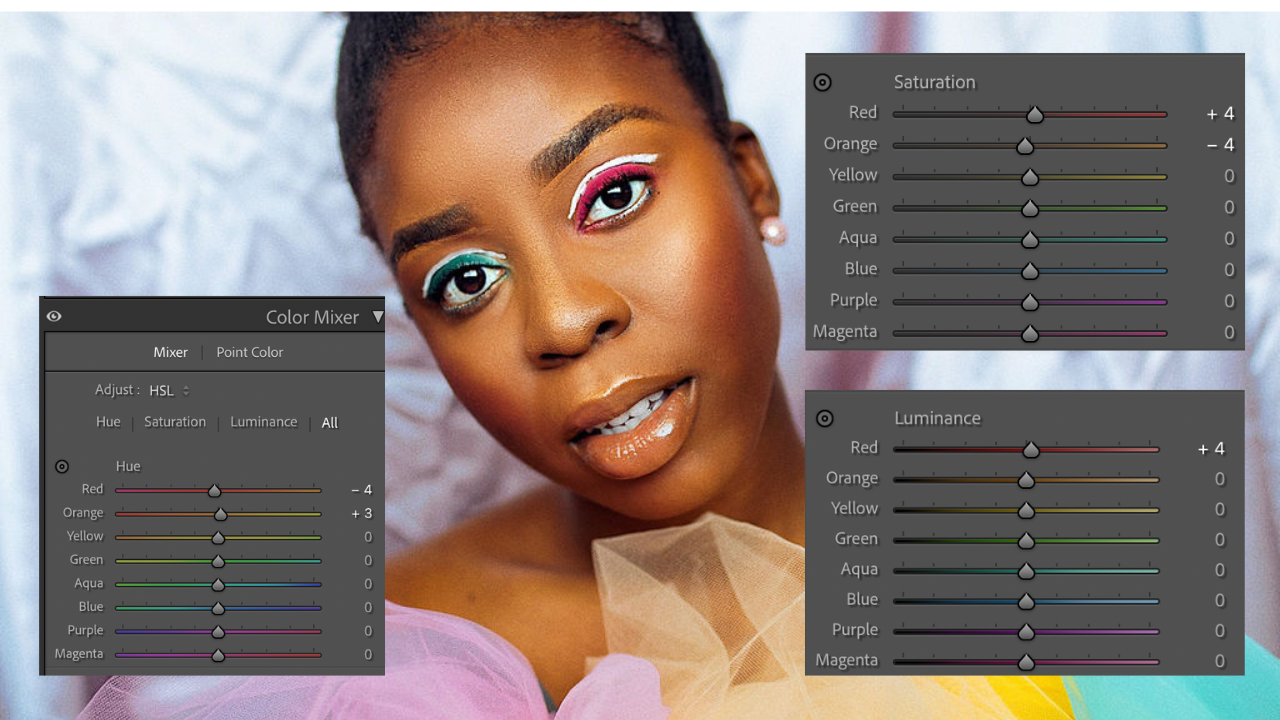Click the Luminance Magenta slider handle
1280x720 pixels.
[x=1026, y=662]
